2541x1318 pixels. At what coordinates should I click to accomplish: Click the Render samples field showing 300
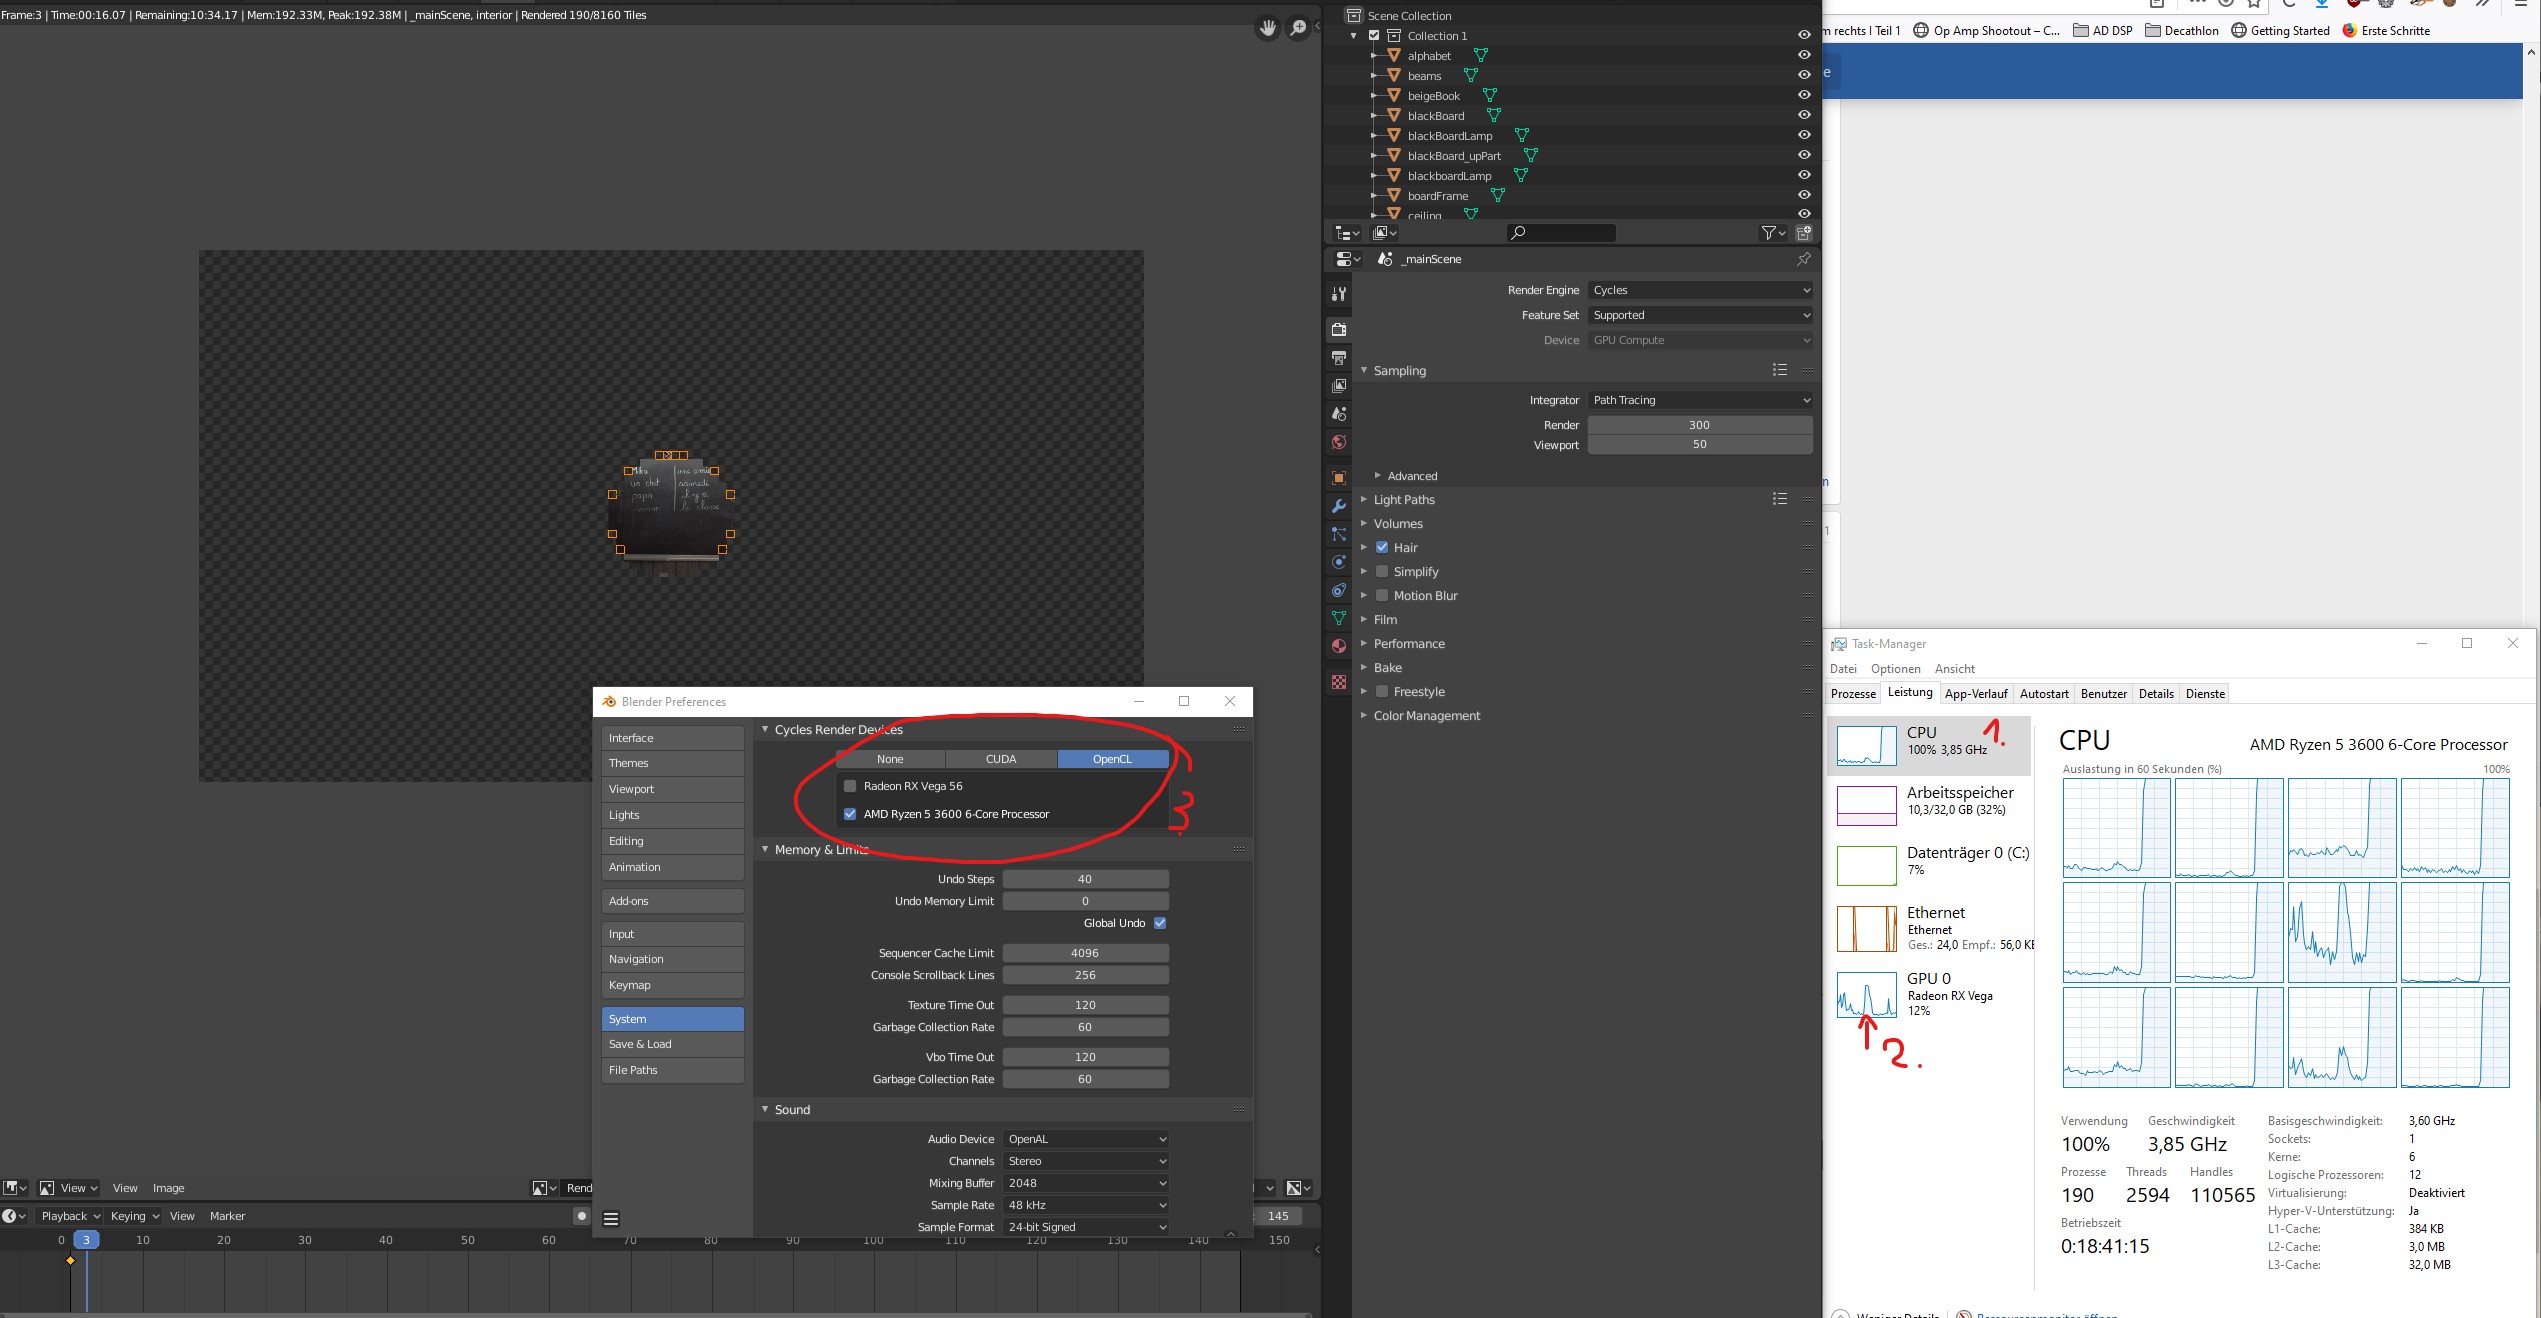point(1699,425)
